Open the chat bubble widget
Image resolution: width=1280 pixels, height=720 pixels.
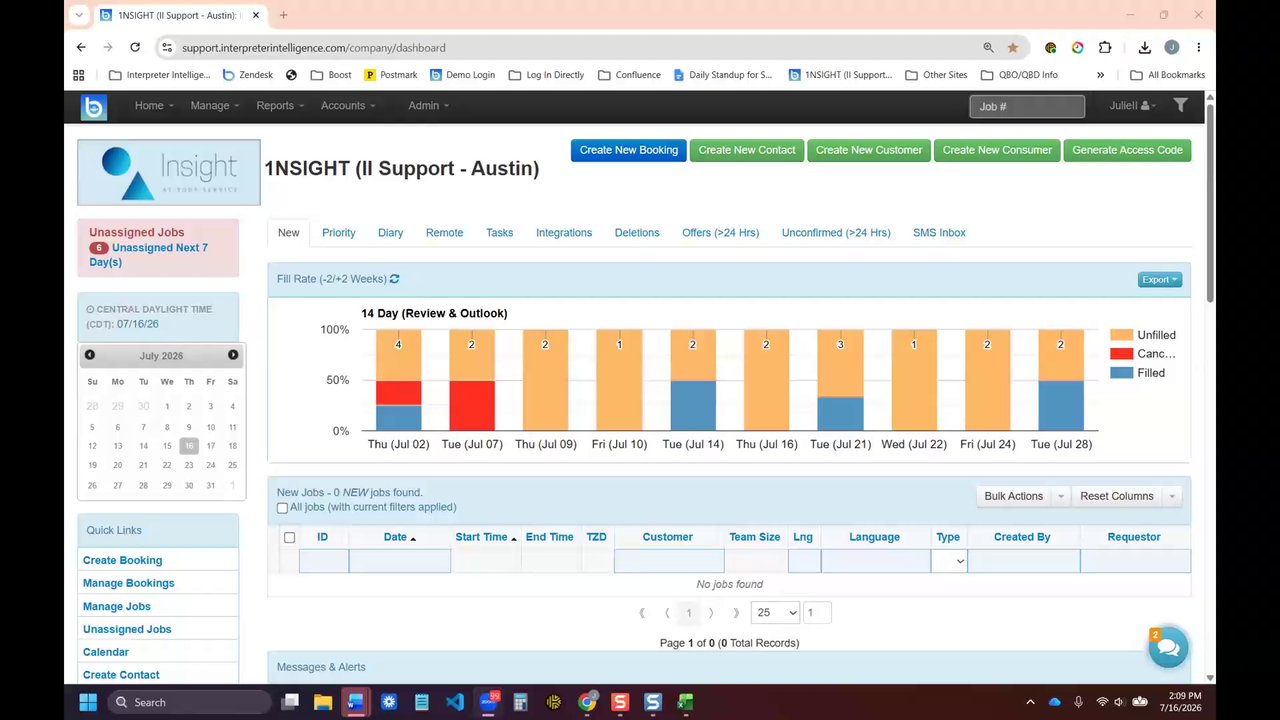[x=1167, y=648]
